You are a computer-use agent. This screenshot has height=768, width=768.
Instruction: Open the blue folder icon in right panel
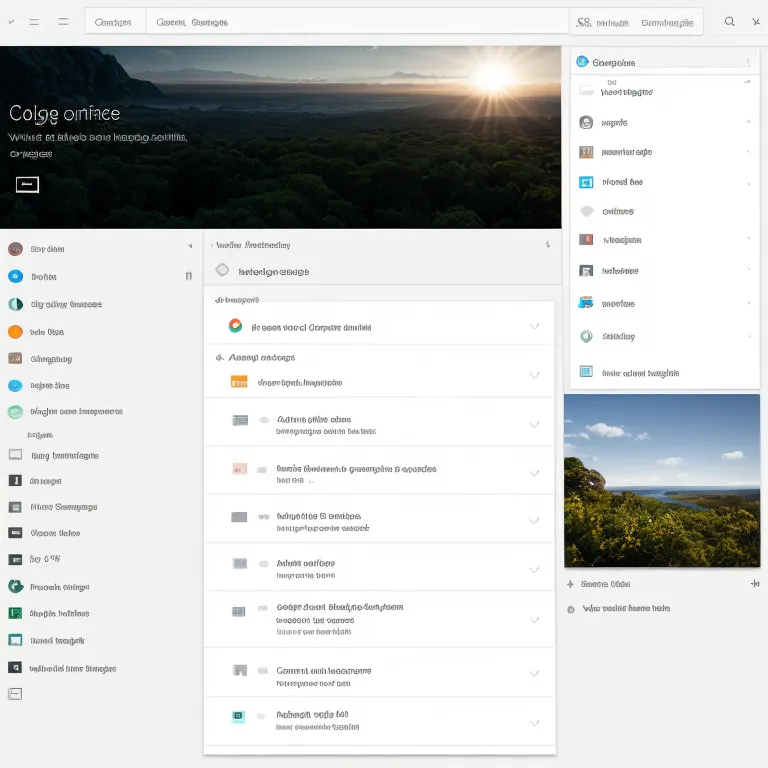586,303
